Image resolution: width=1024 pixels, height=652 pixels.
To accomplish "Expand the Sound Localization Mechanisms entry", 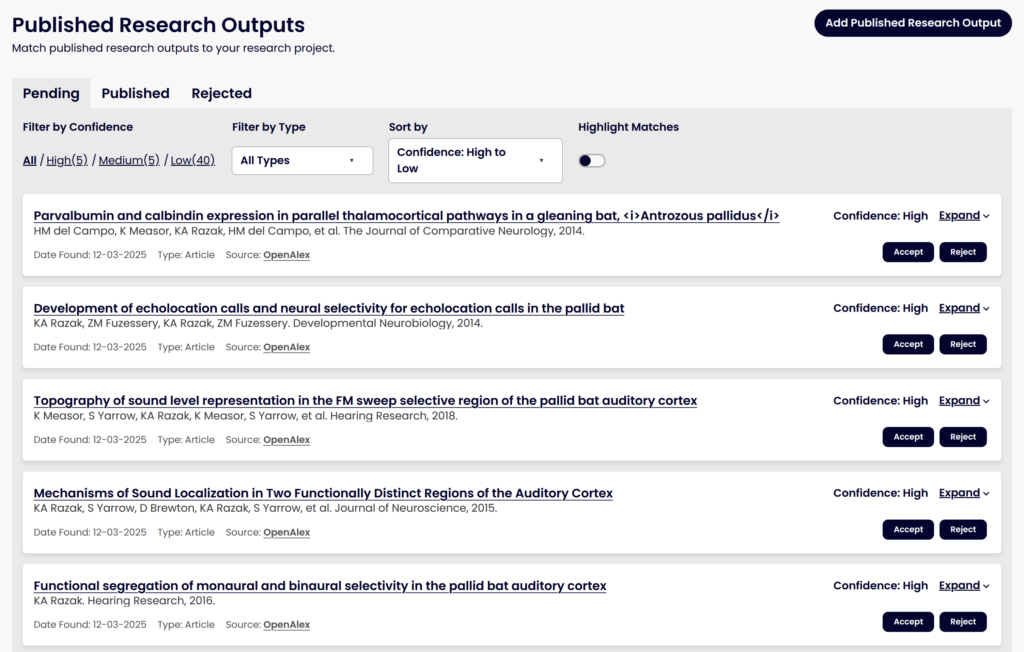I will [x=961, y=492].
